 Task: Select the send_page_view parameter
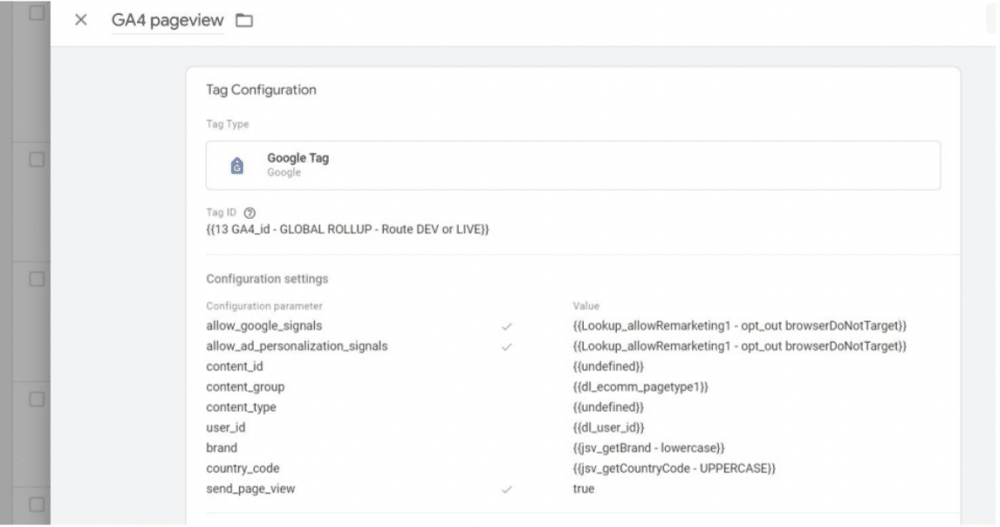point(251,489)
